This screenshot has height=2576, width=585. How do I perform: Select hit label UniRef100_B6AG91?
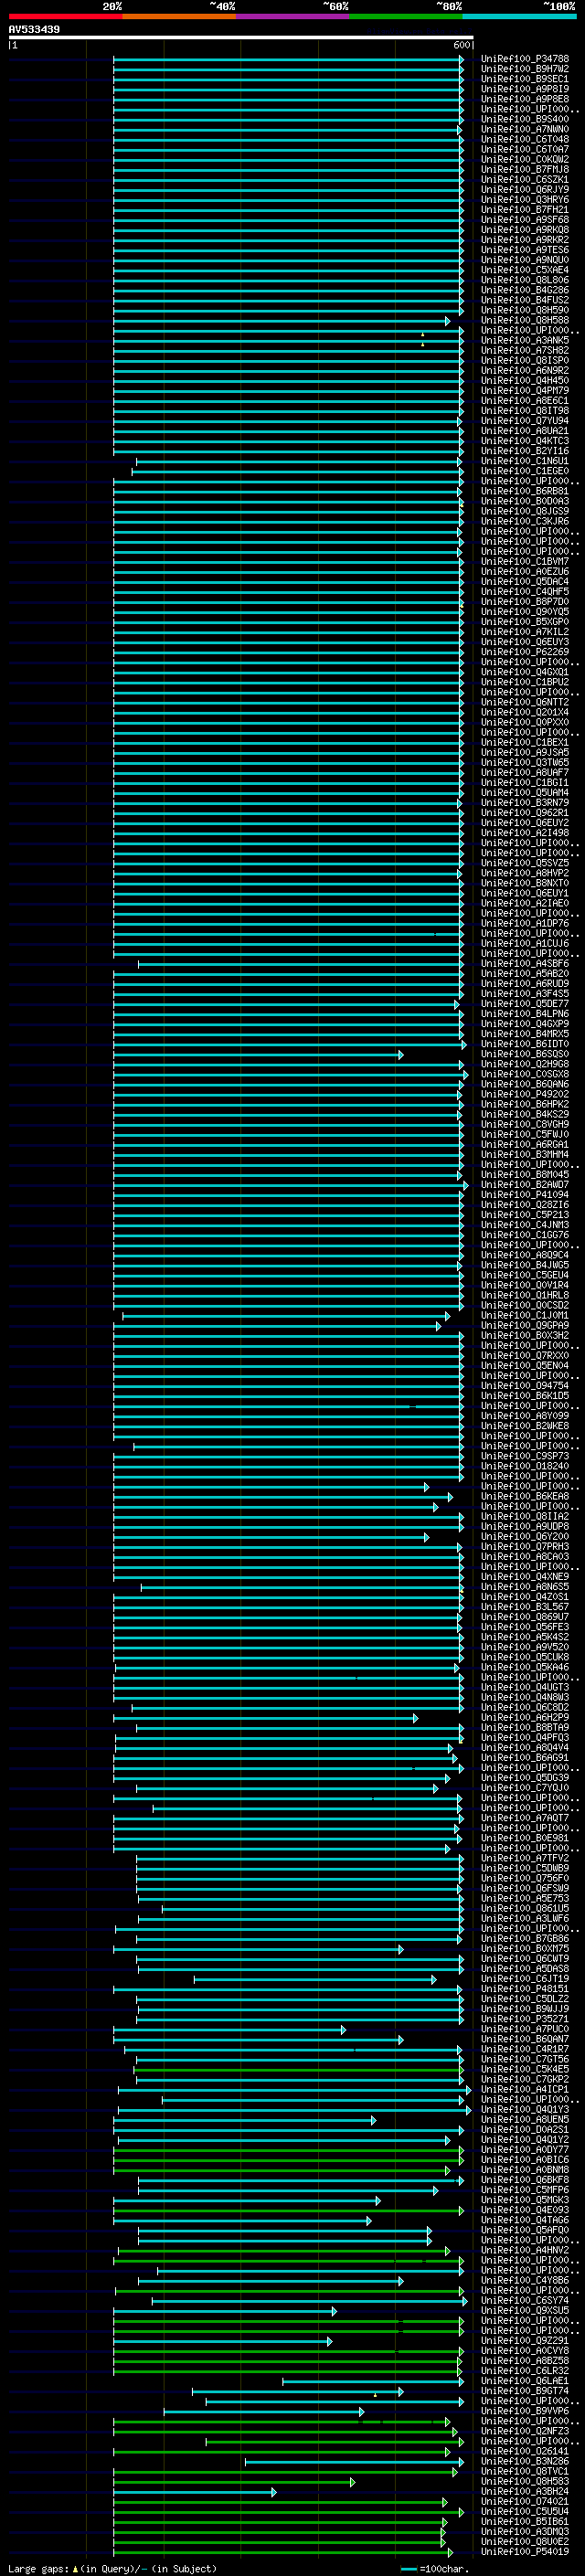pos(525,1758)
